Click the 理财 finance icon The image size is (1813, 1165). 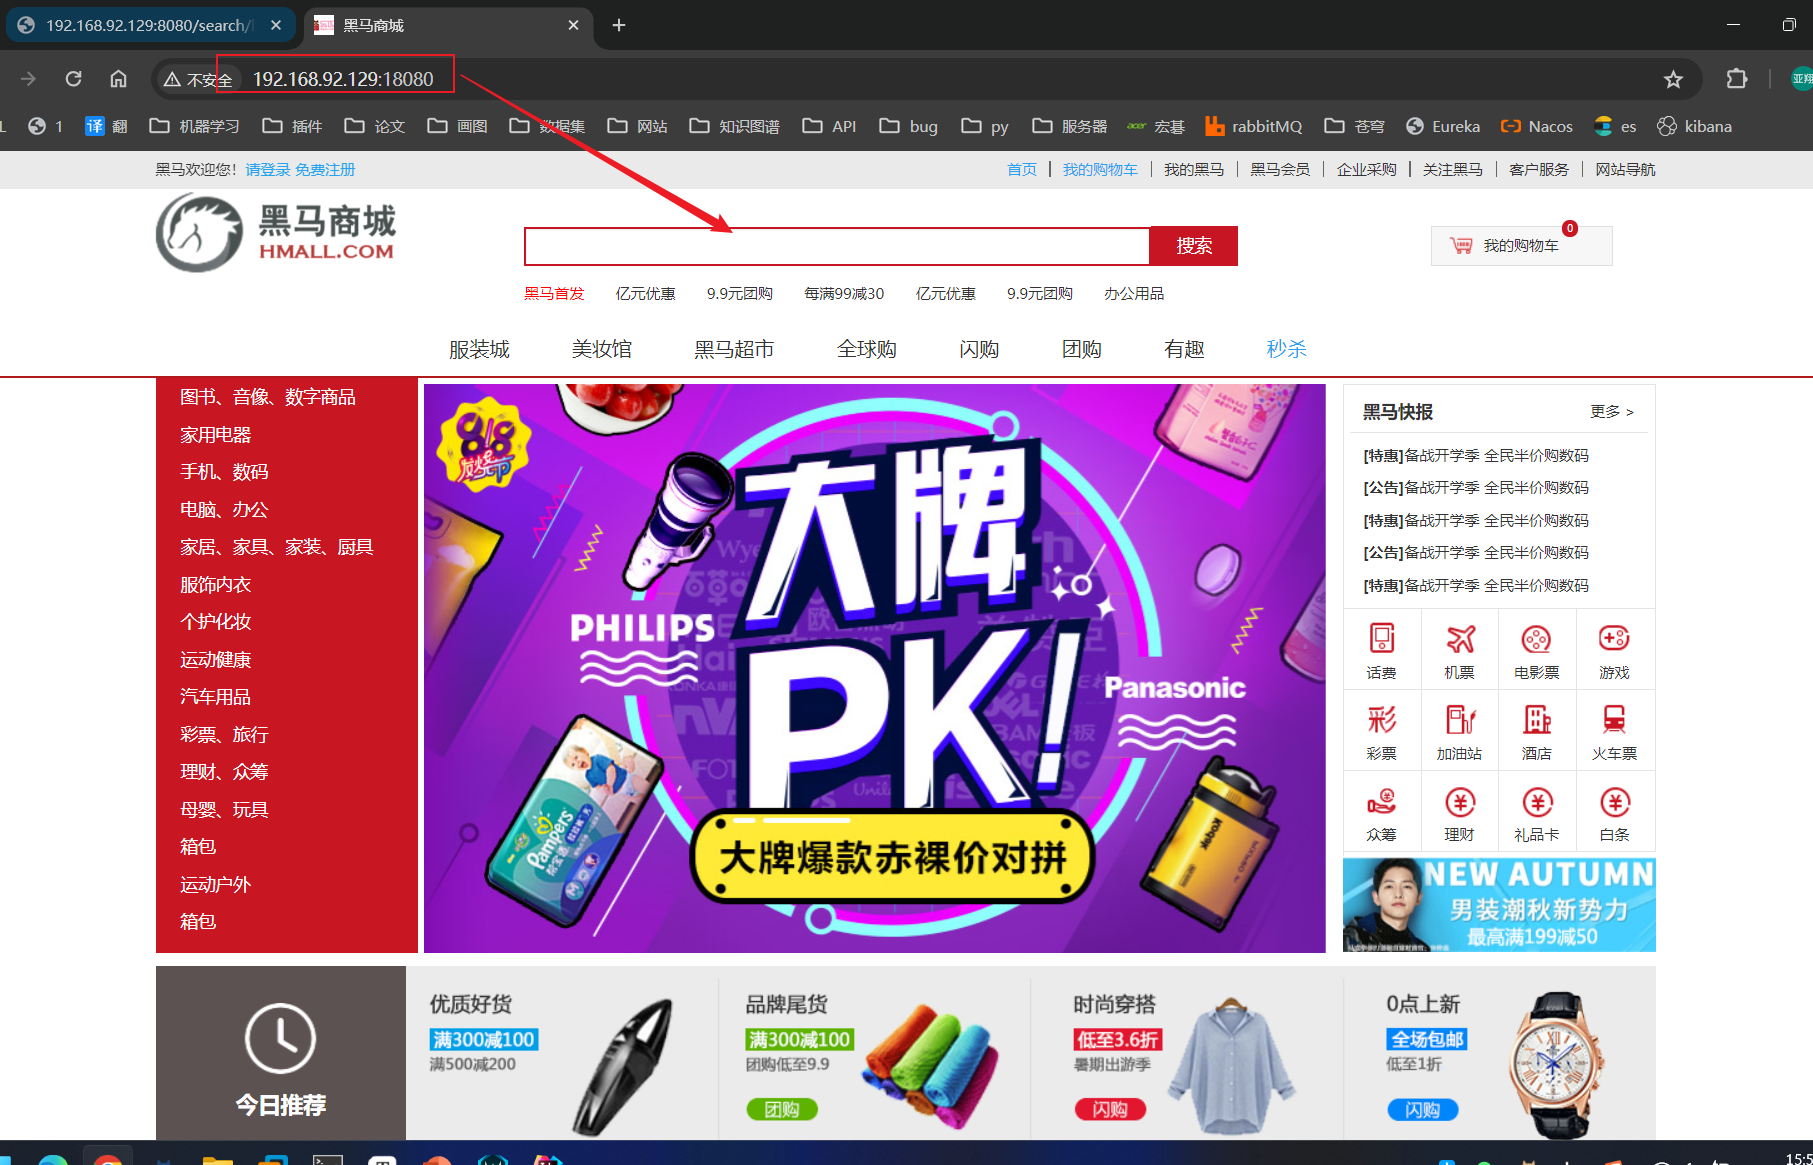1460,801
